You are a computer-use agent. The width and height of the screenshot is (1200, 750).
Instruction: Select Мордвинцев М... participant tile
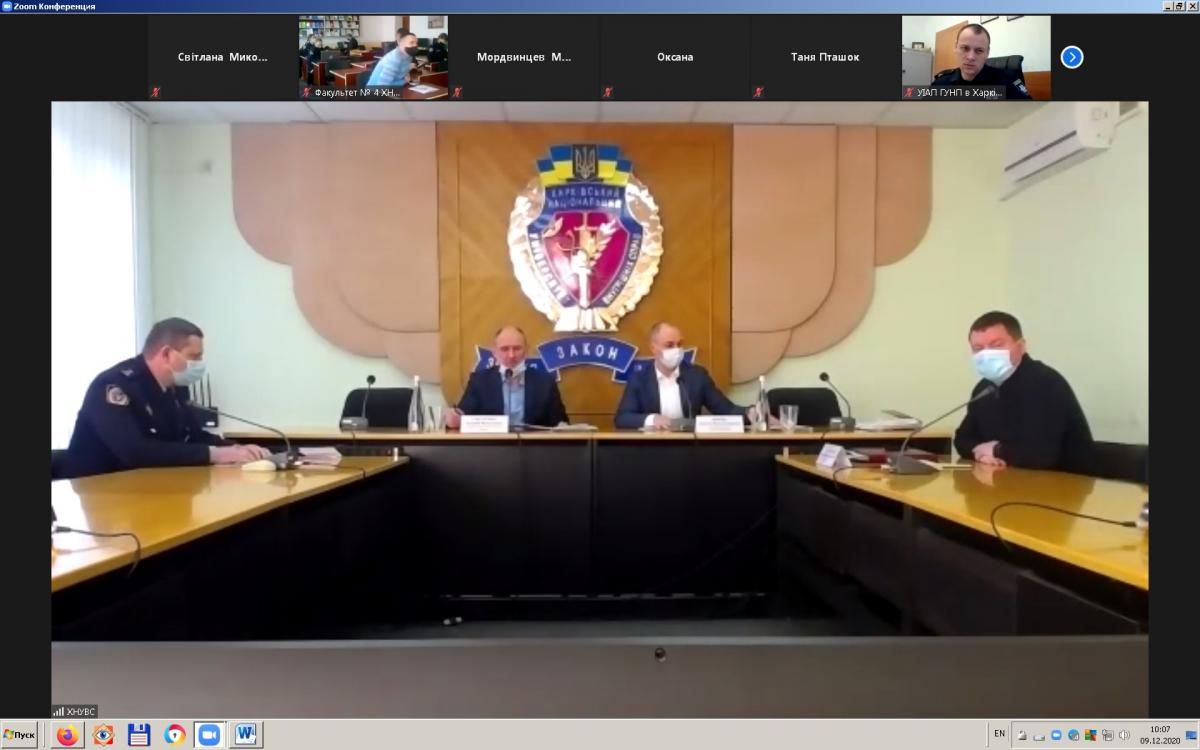pyautogui.click(x=524, y=57)
